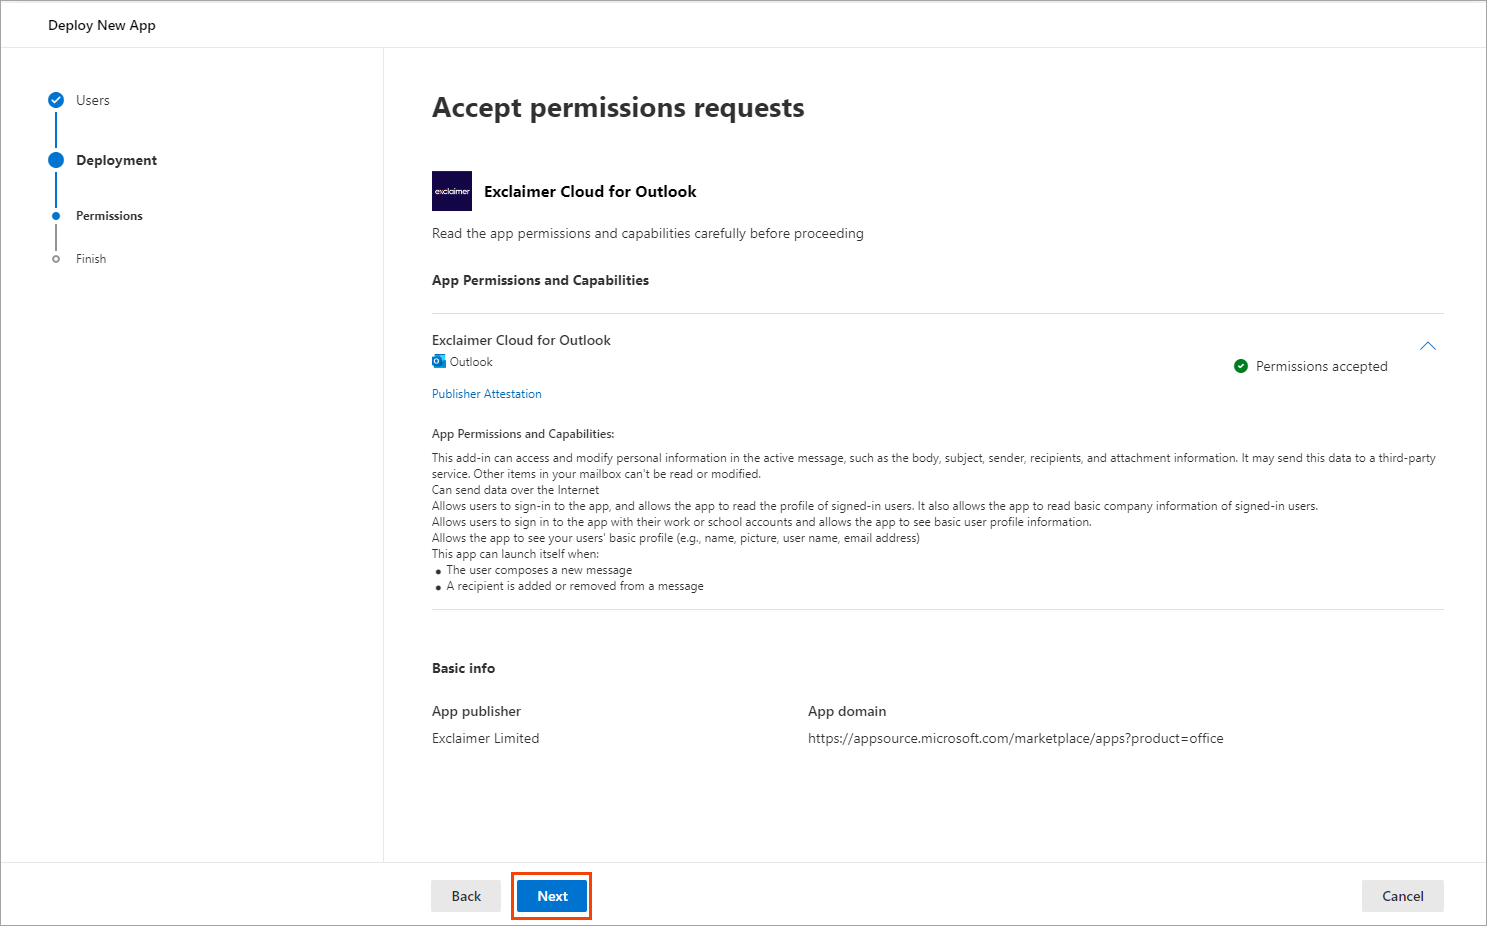Collapse the Exclaimer Cloud permissions section
The width and height of the screenshot is (1487, 926).
click(x=1428, y=346)
